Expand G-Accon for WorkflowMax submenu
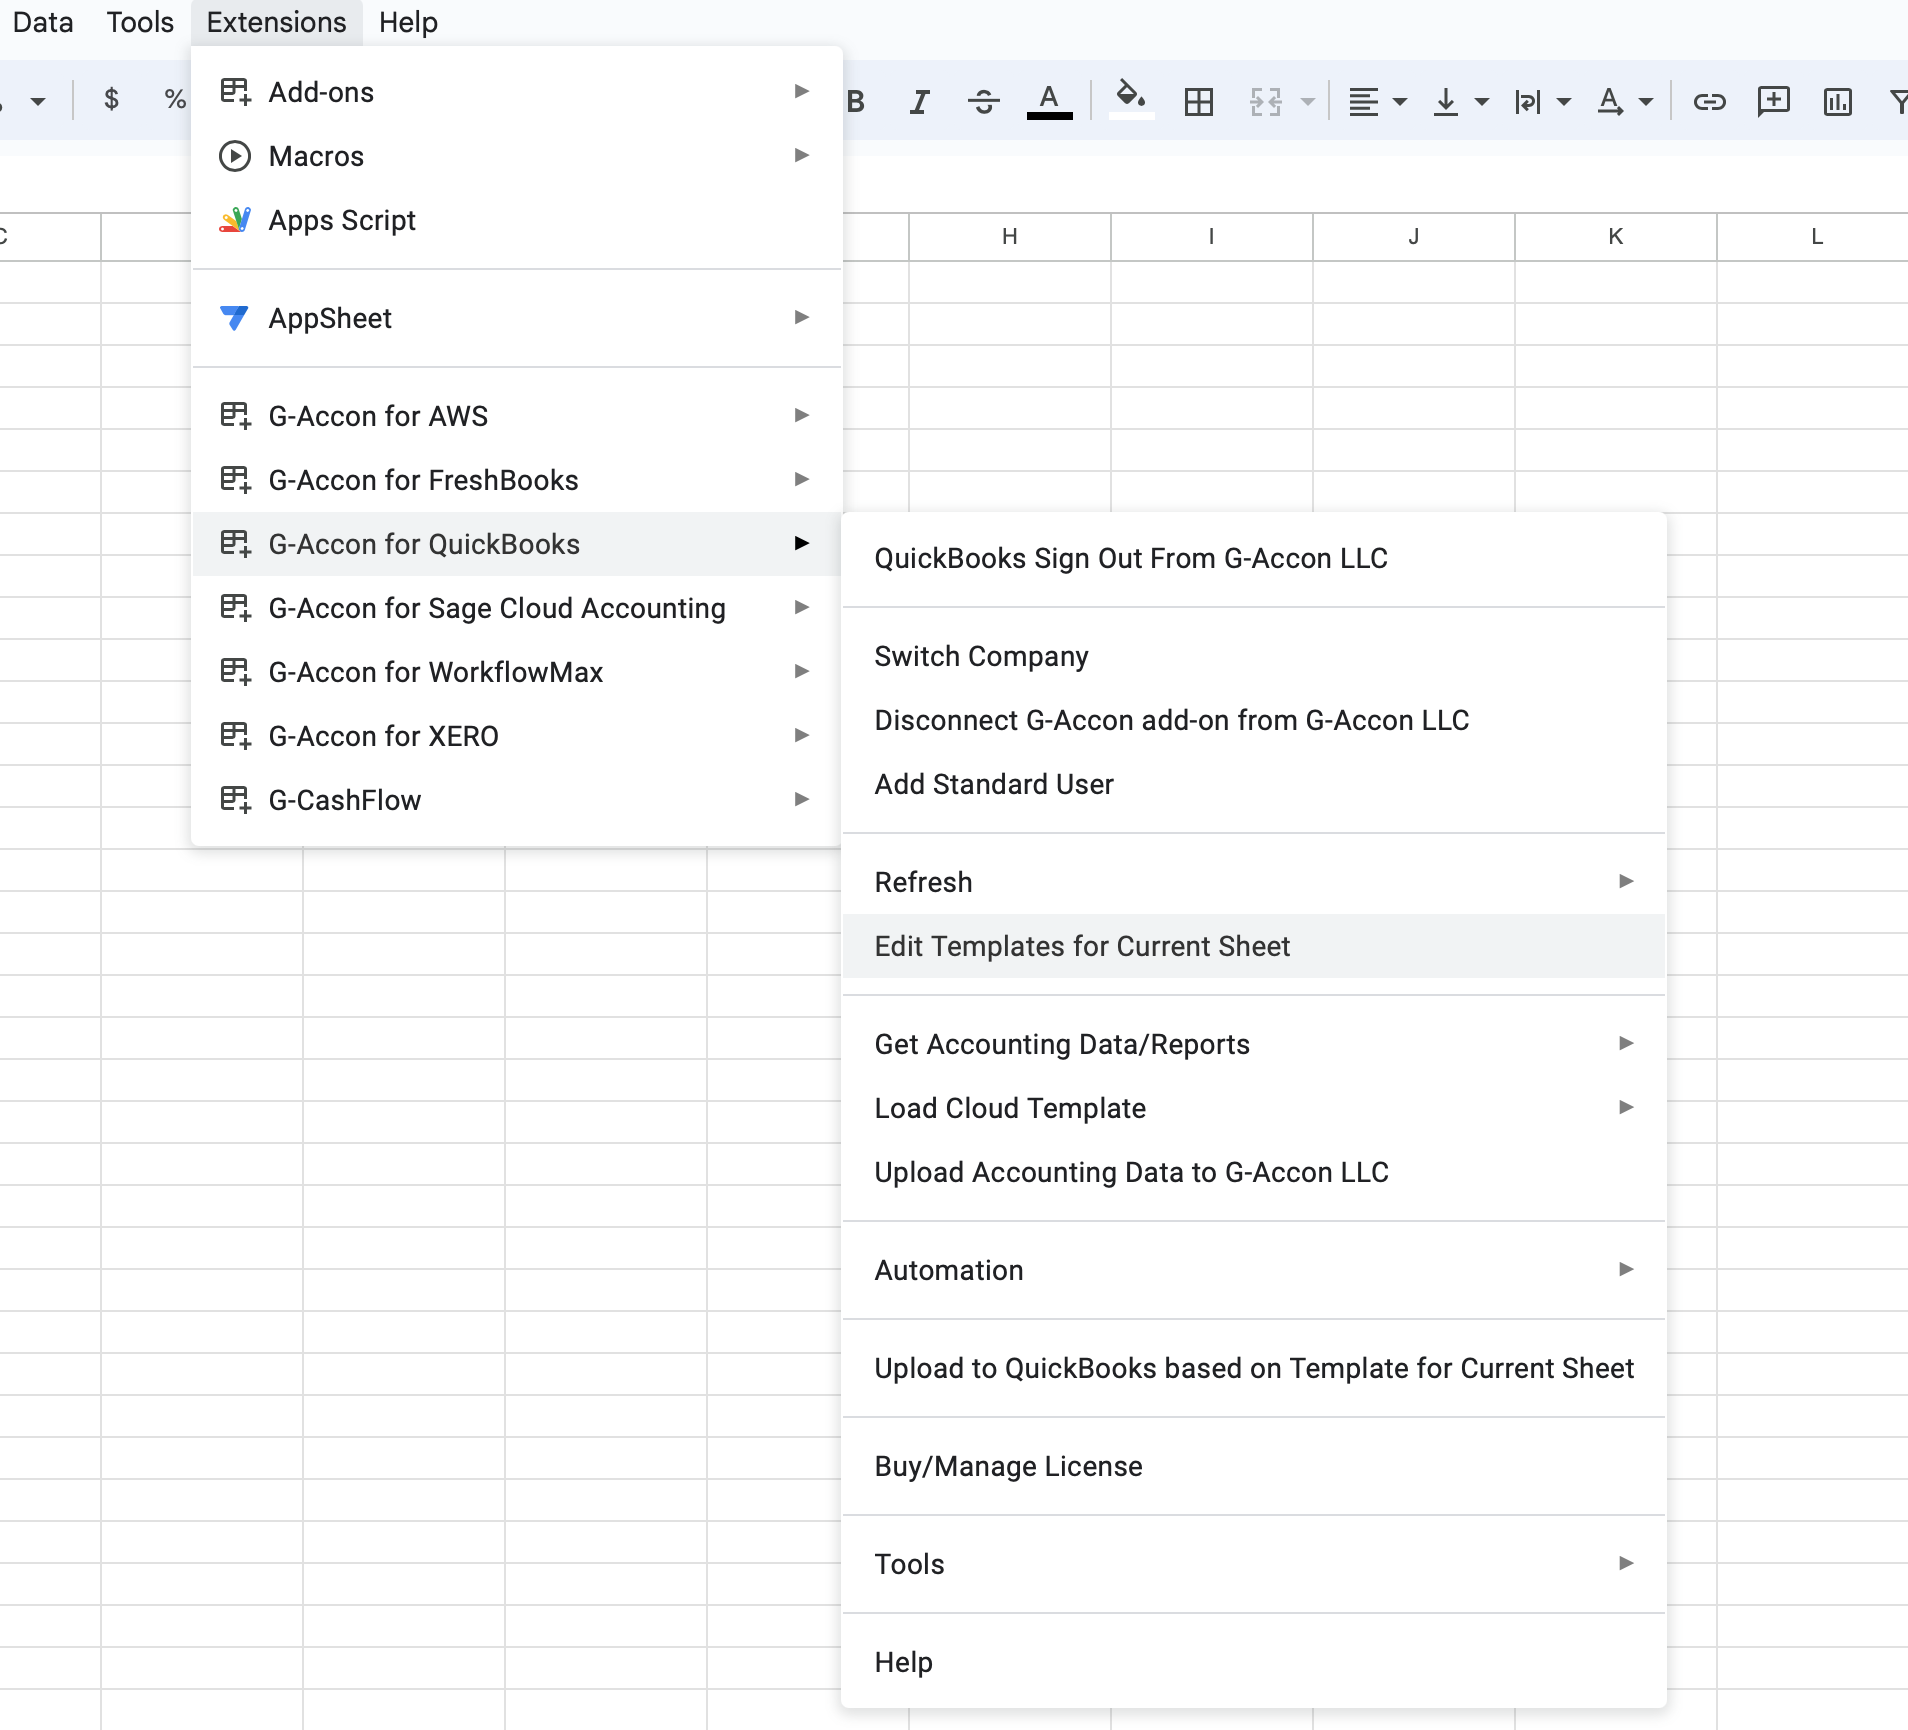This screenshot has height=1730, width=1908. (516, 672)
